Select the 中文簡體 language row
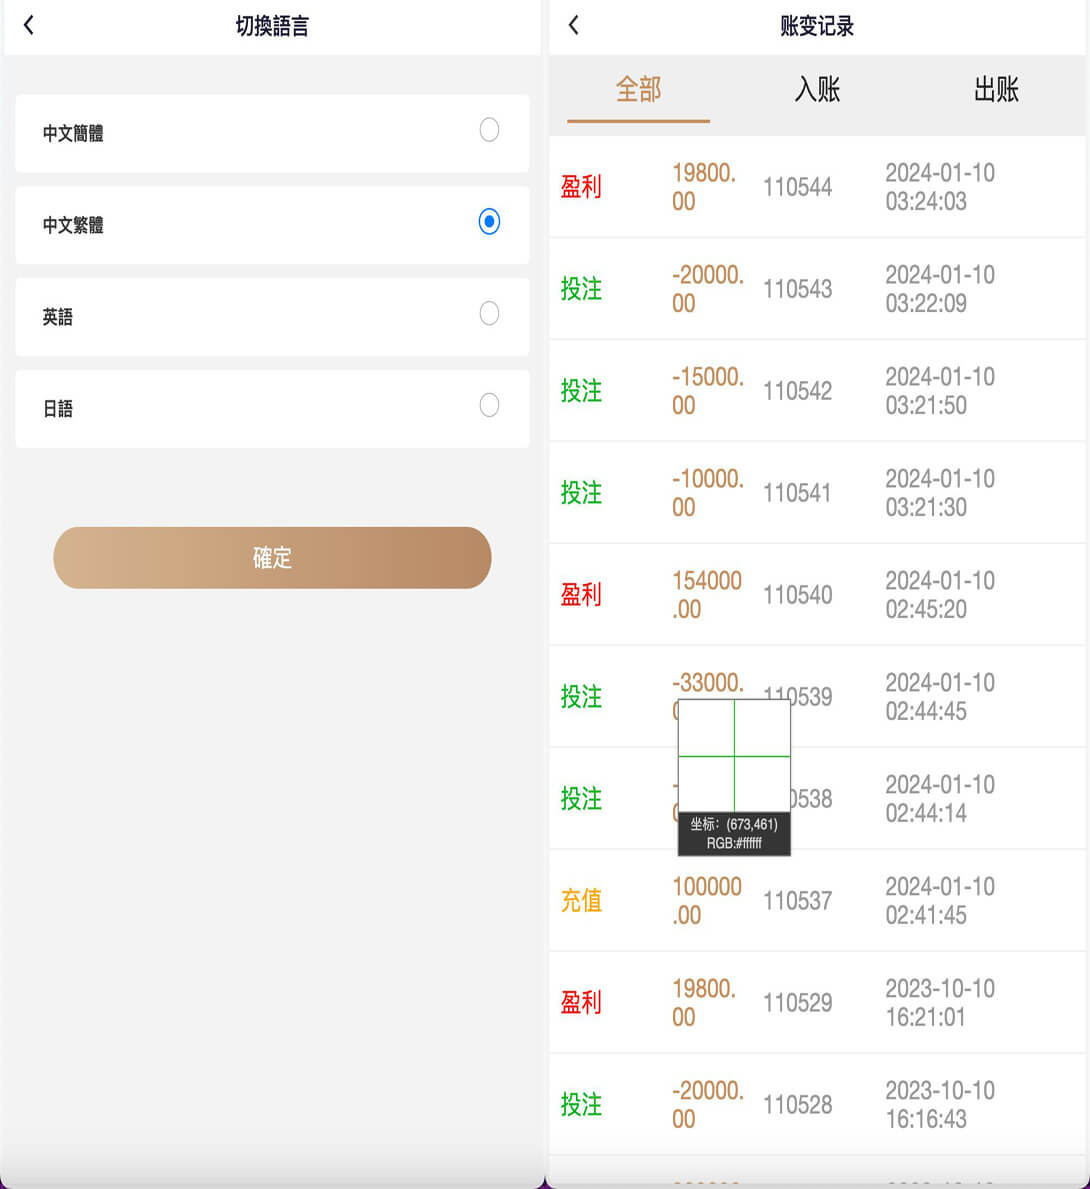Image resolution: width=1090 pixels, height=1189 pixels. pyautogui.click(x=272, y=133)
